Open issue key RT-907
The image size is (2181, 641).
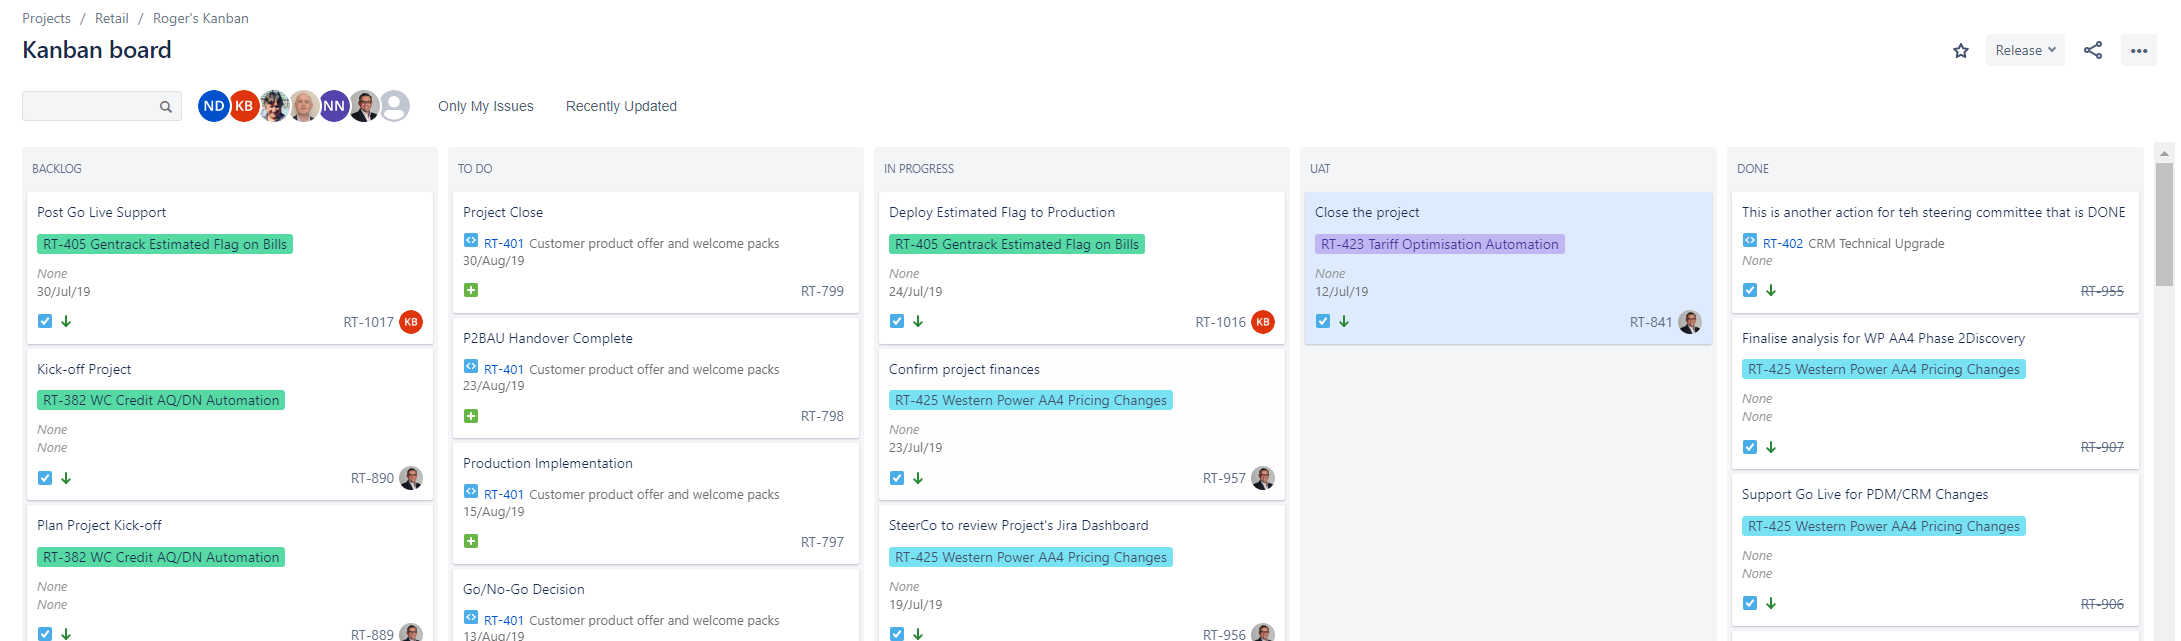click(x=2102, y=447)
